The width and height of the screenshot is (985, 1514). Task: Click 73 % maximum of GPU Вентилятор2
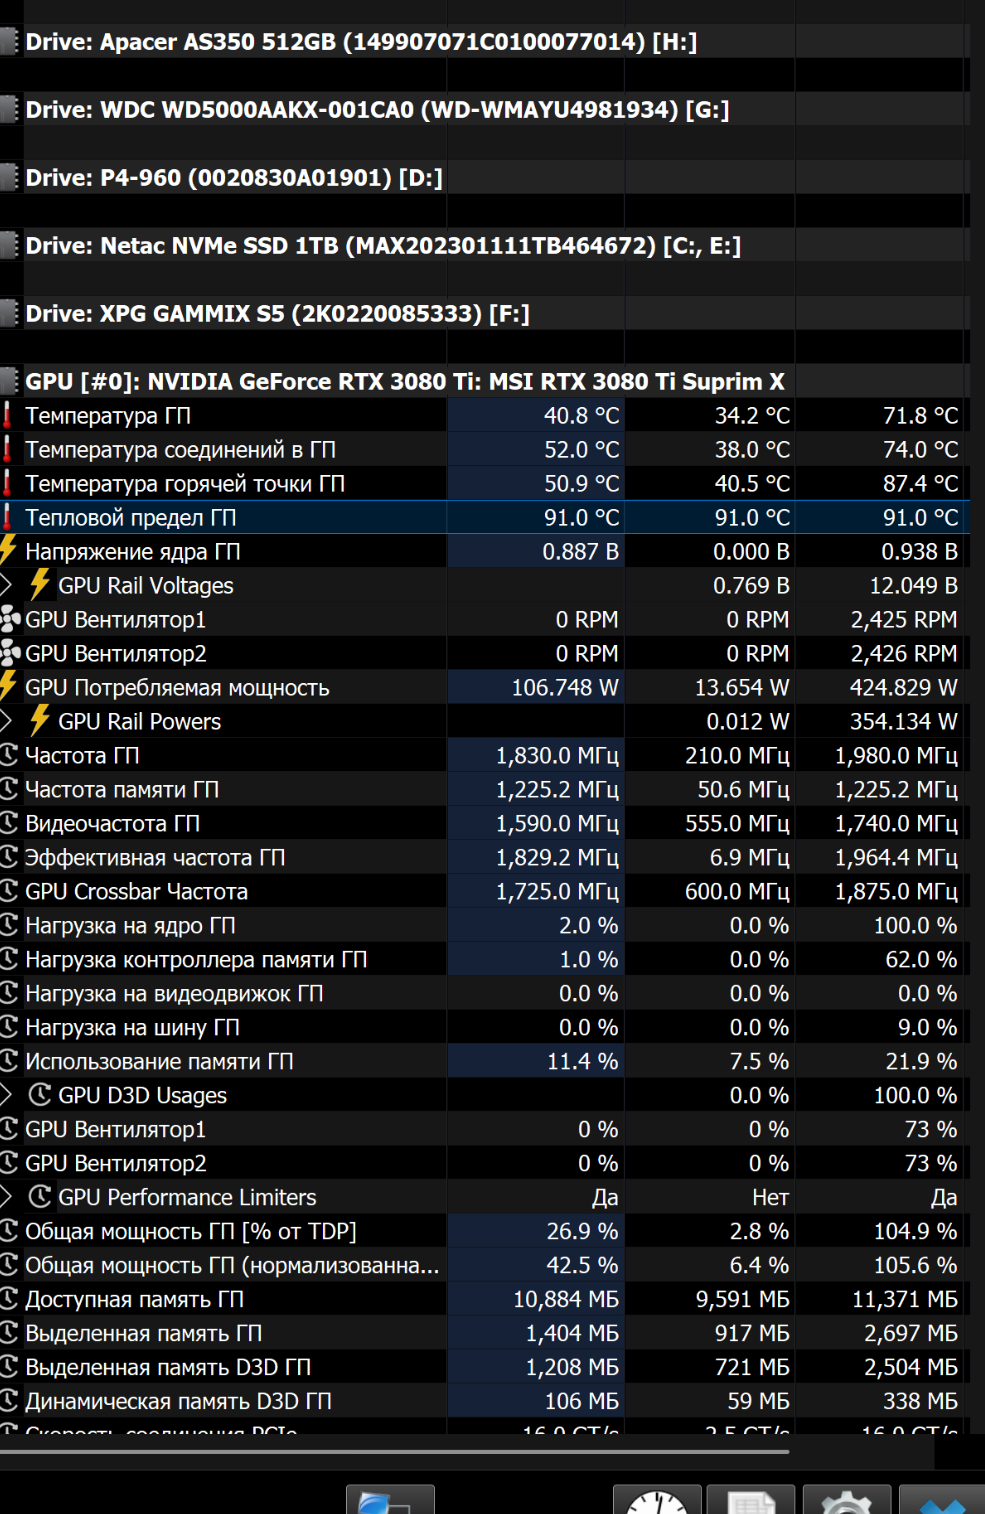(x=931, y=1164)
